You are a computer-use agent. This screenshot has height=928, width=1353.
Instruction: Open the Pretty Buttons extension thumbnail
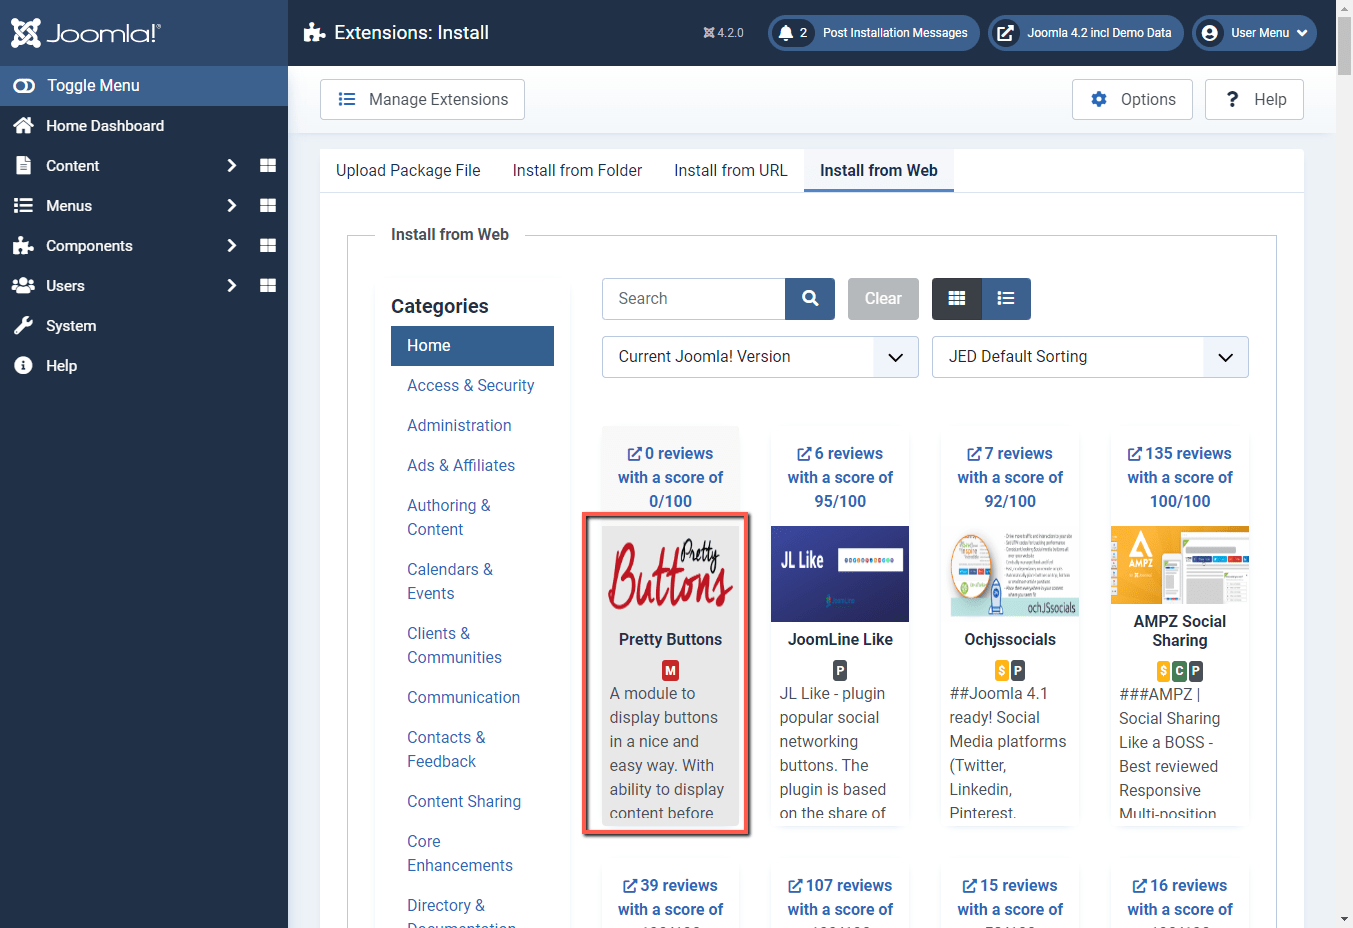pyautogui.click(x=669, y=573)
